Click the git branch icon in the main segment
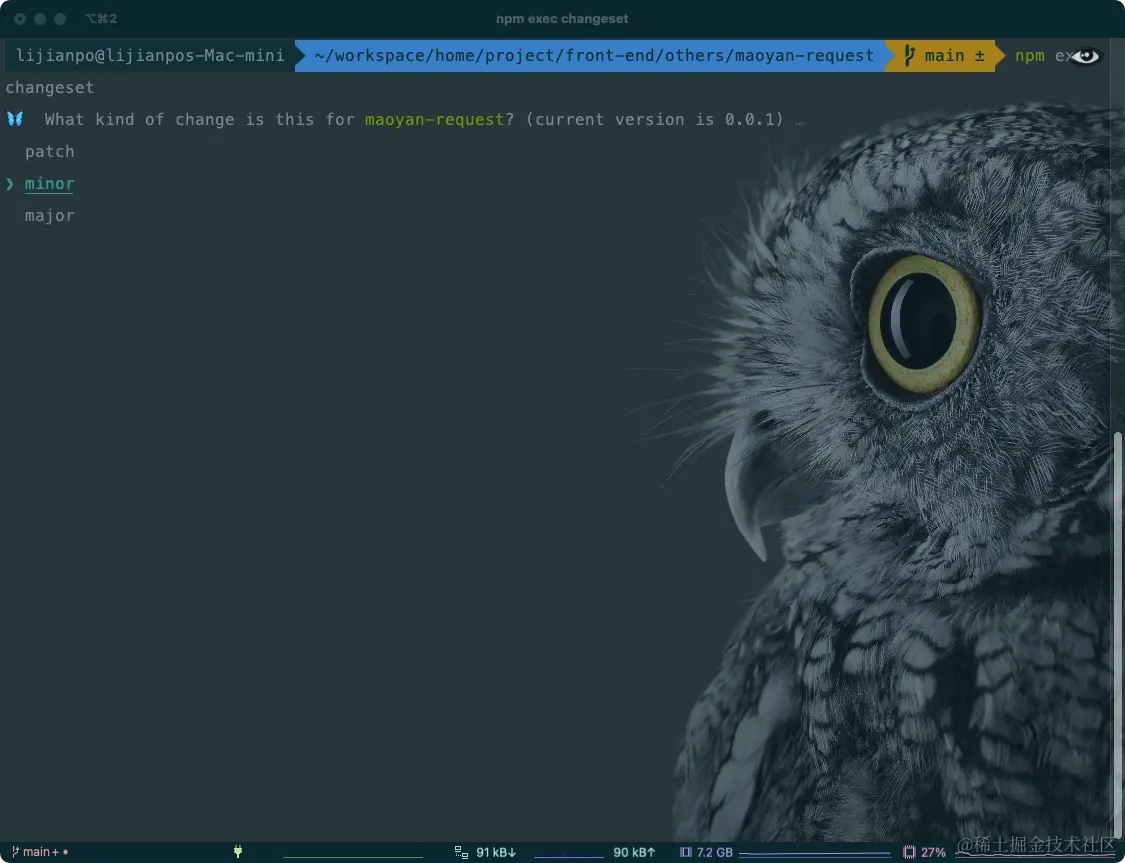 click(909, 55)
